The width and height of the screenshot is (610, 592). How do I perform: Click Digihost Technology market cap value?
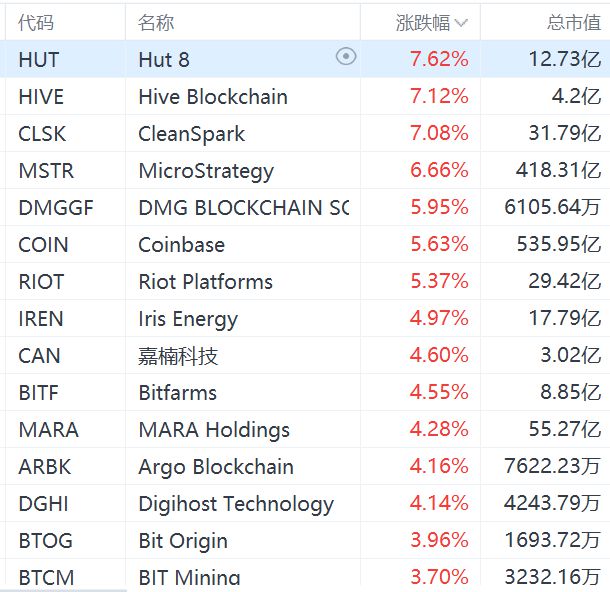[x=552, y=503]
